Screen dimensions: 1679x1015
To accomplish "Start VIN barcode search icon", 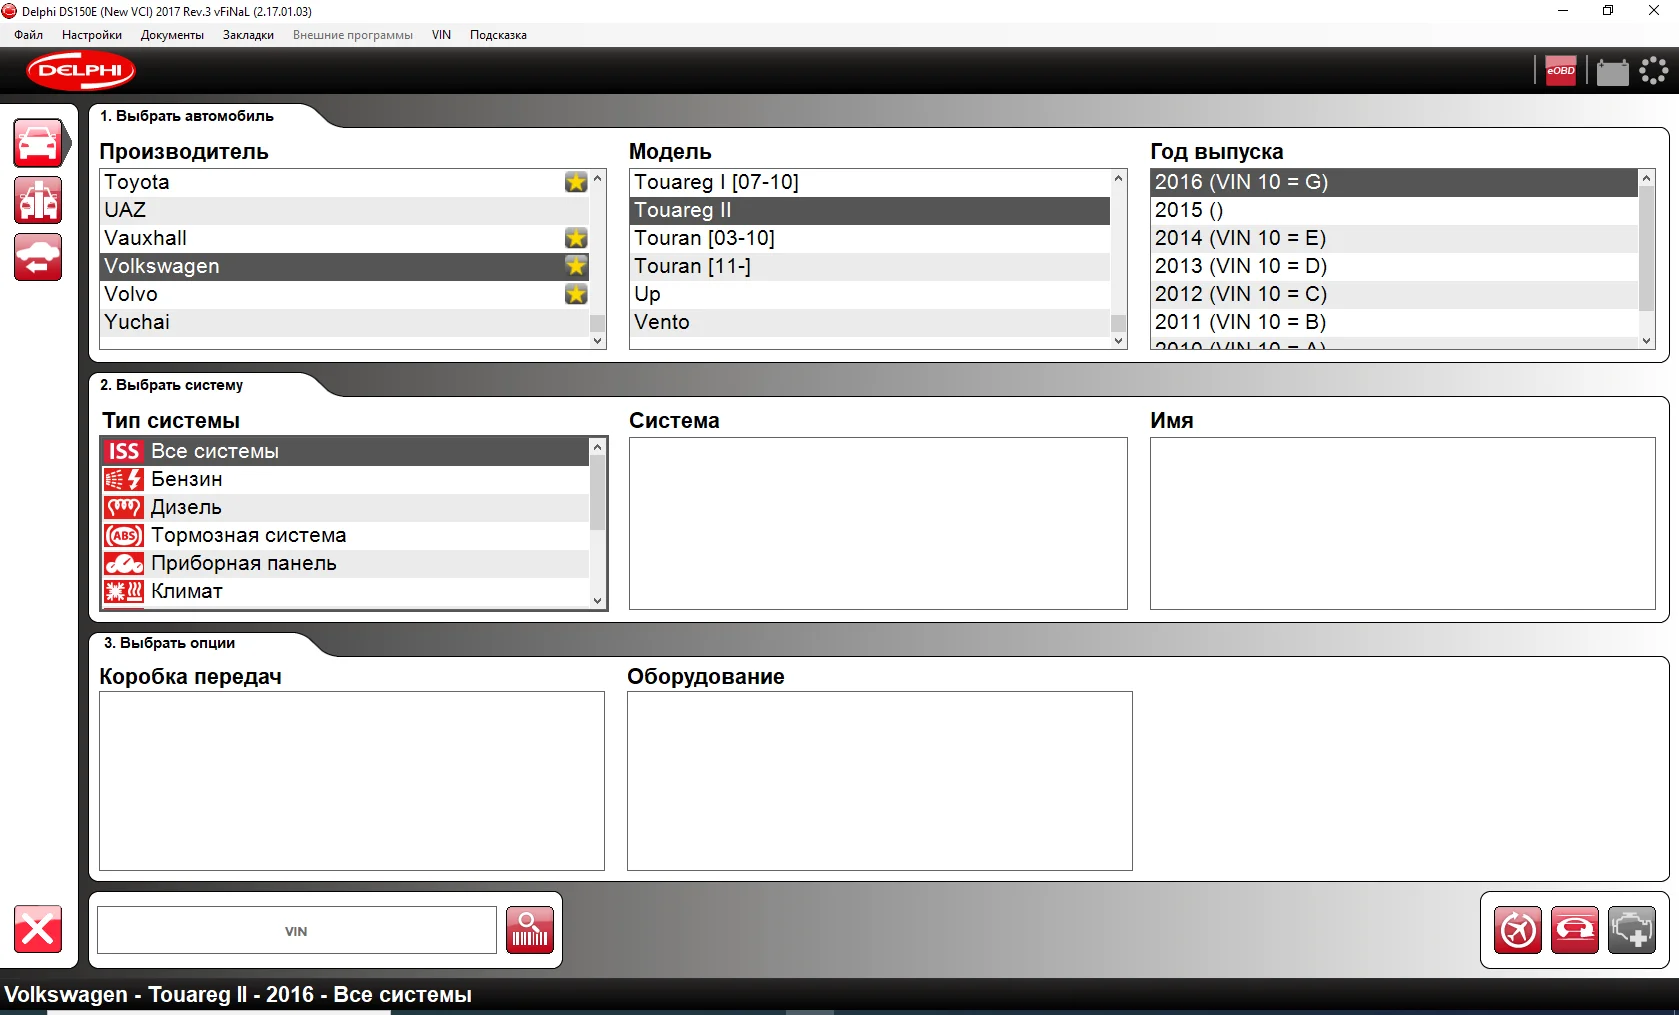I will (x=530, y=930).
